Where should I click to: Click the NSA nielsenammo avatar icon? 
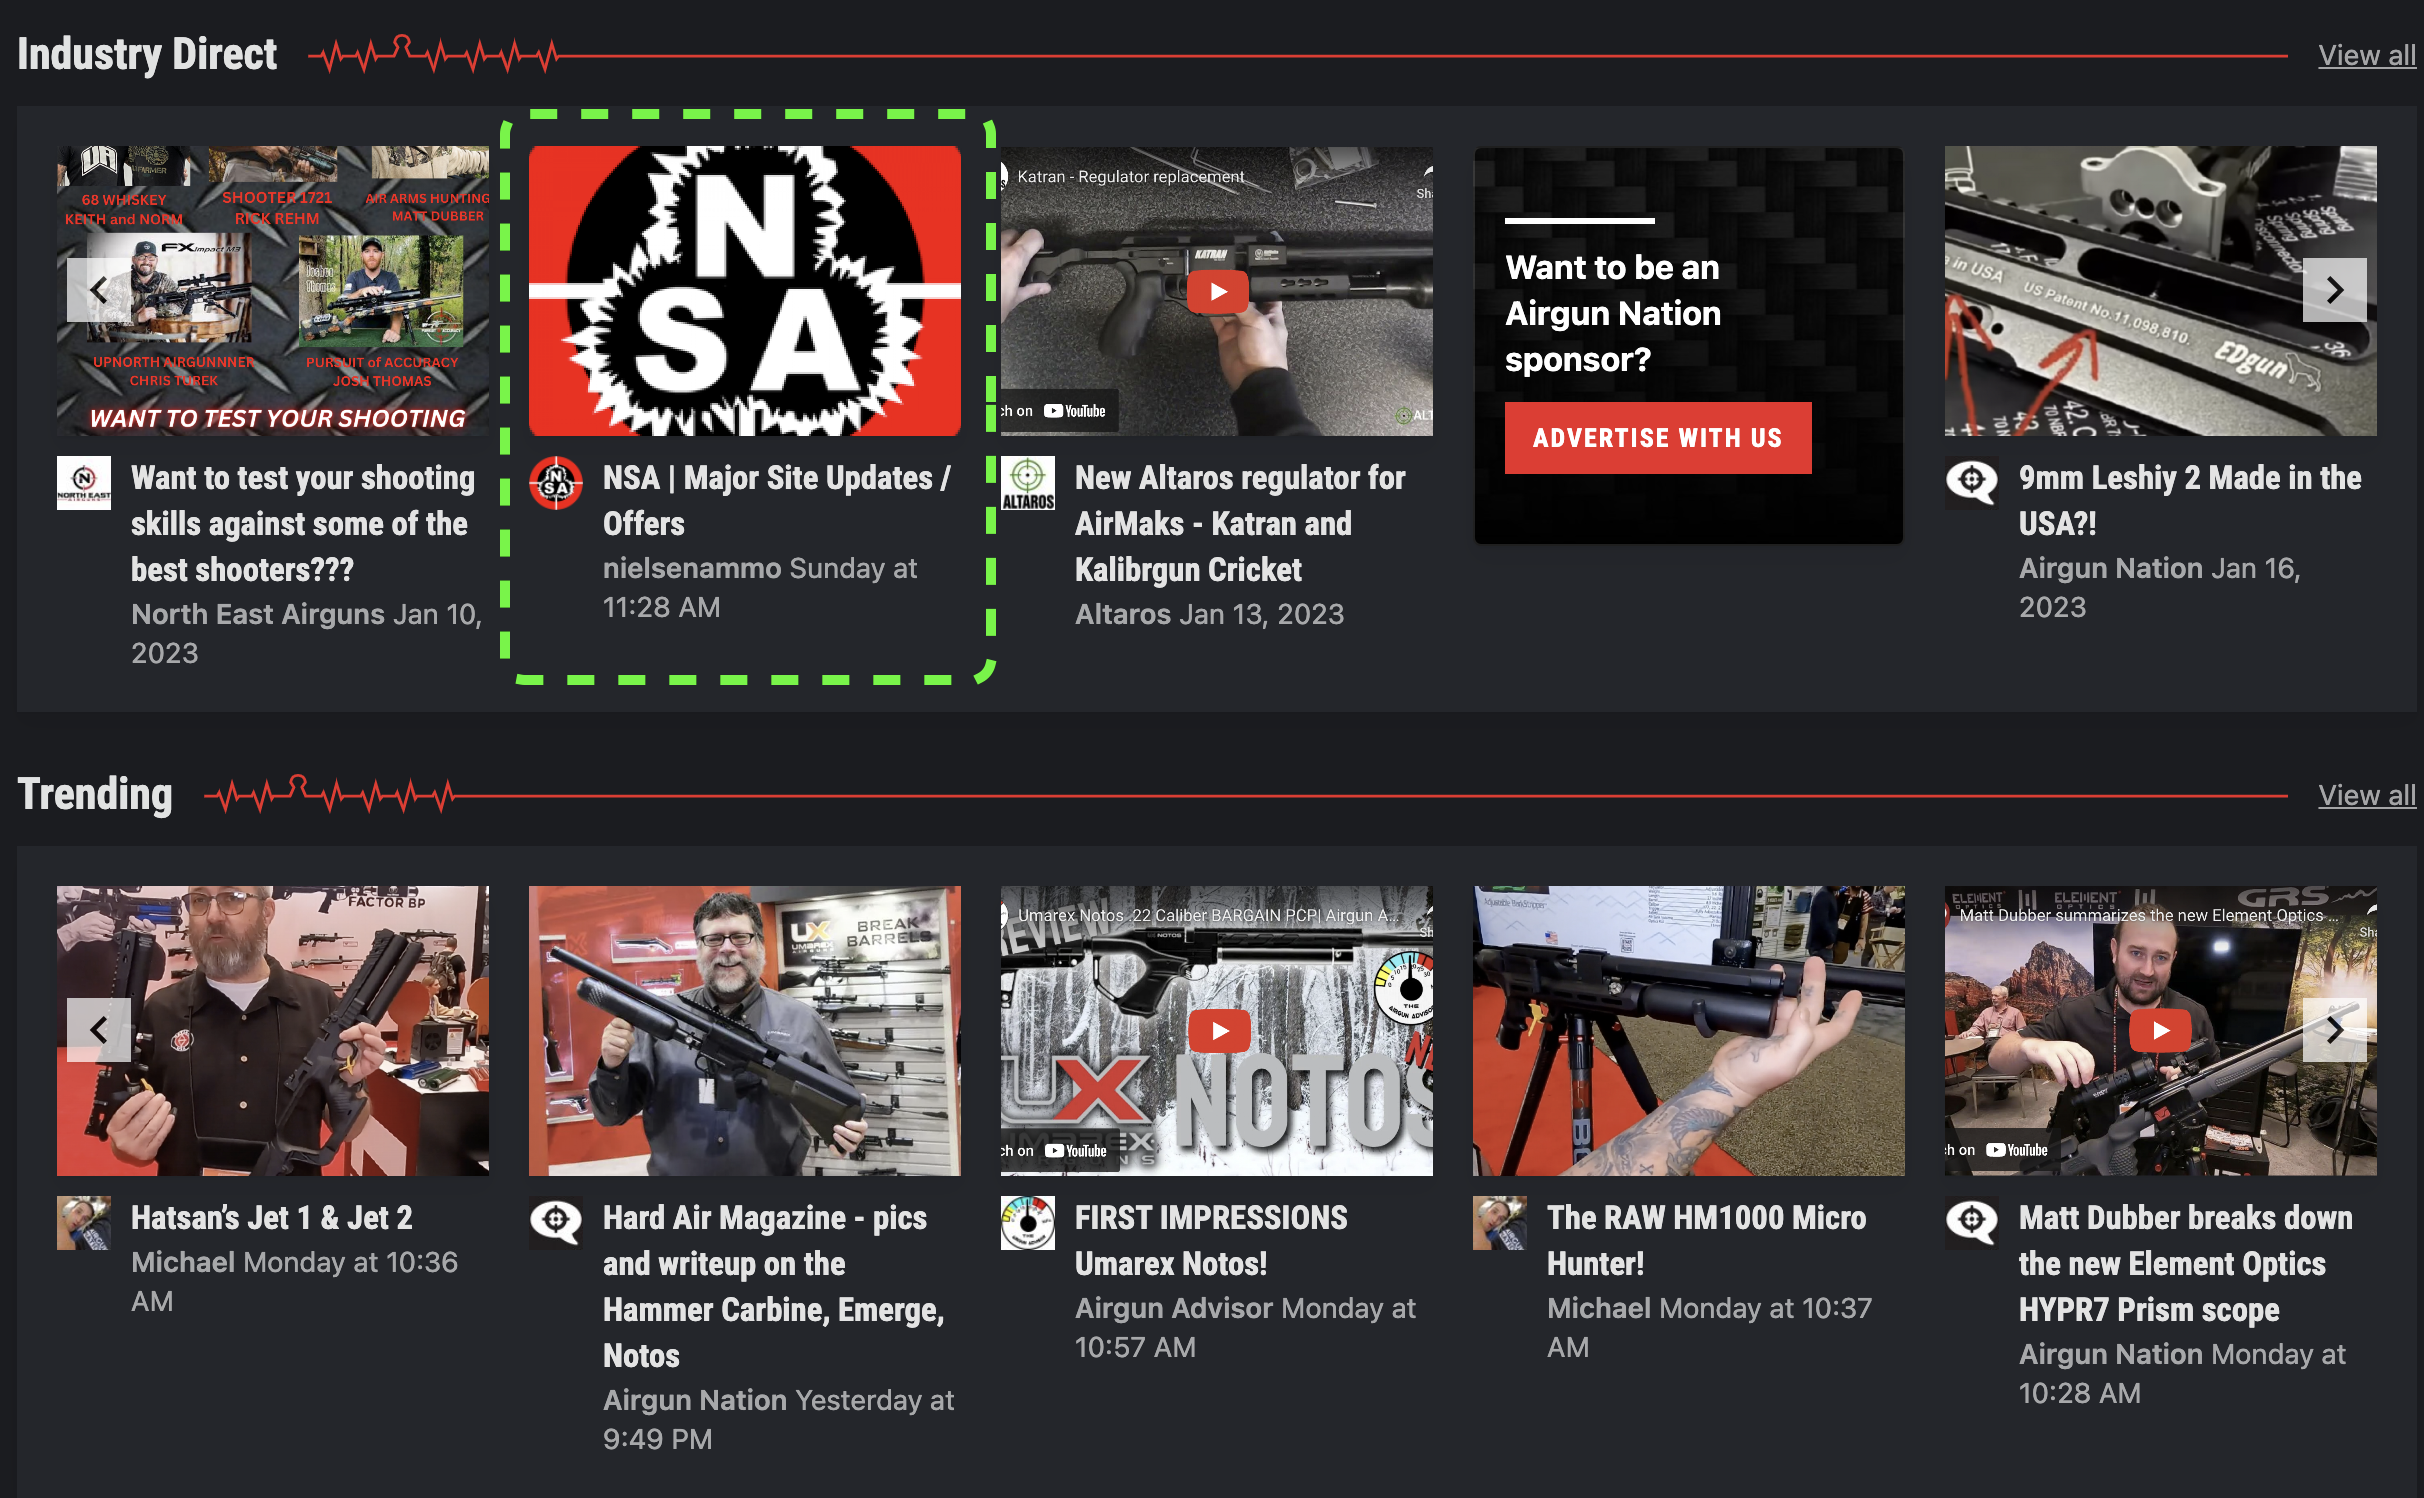pyautogui.click(x=556, y=483)
